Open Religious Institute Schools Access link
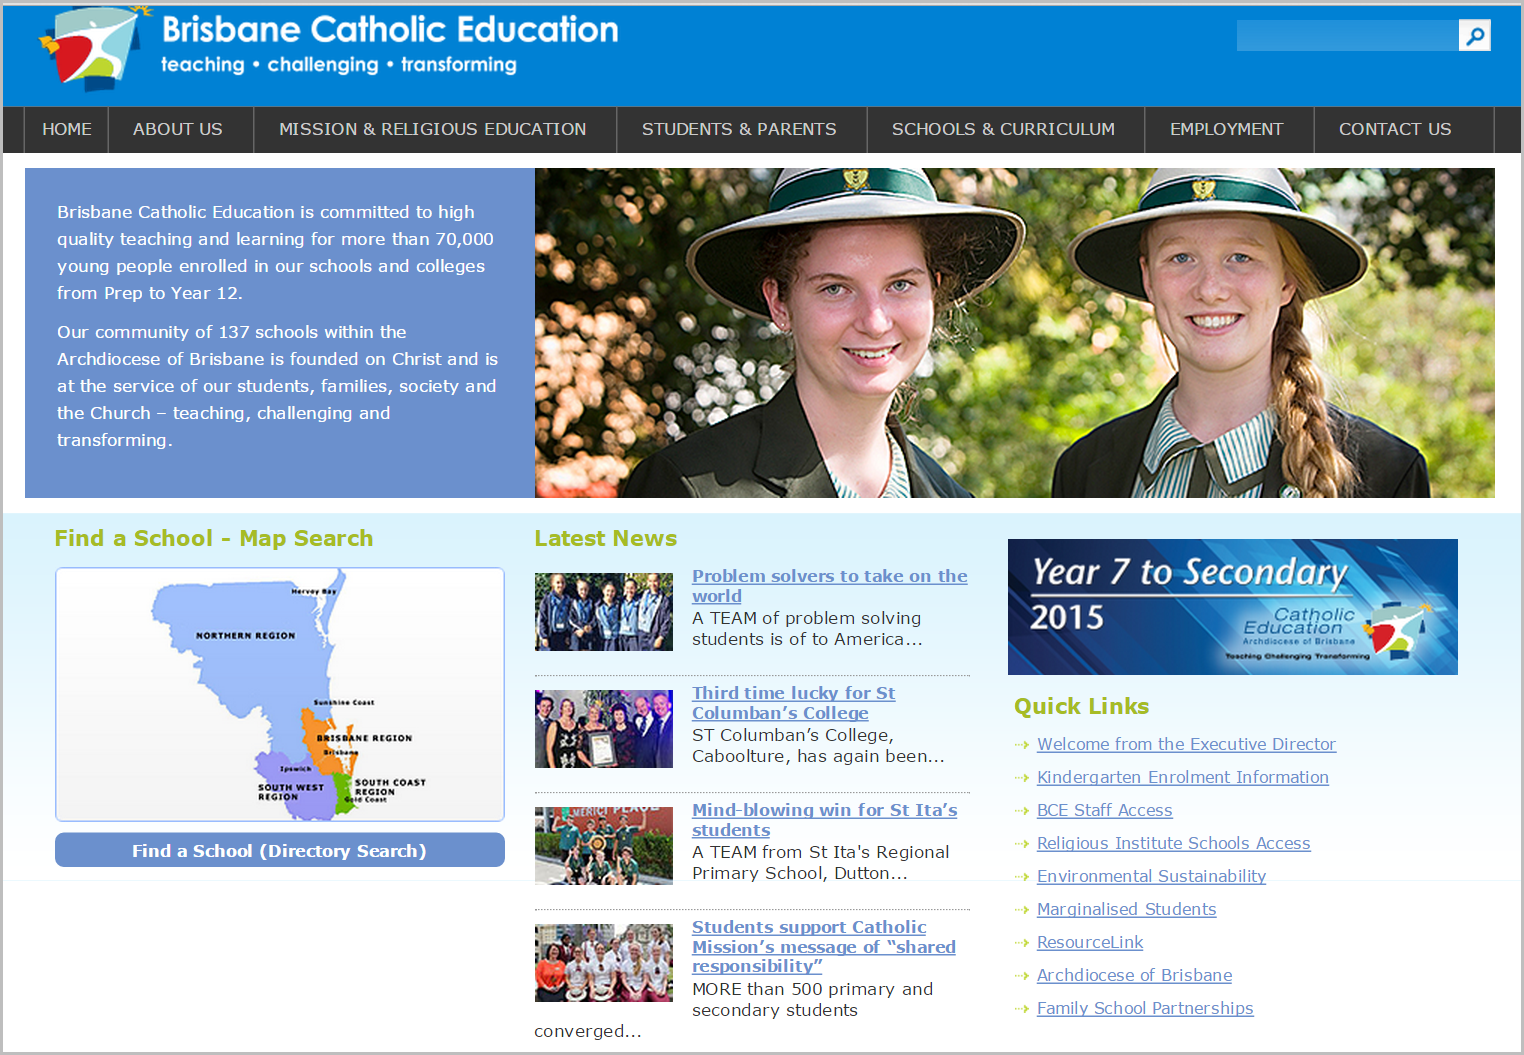 pyautogui.click(x=1173, y=843)
